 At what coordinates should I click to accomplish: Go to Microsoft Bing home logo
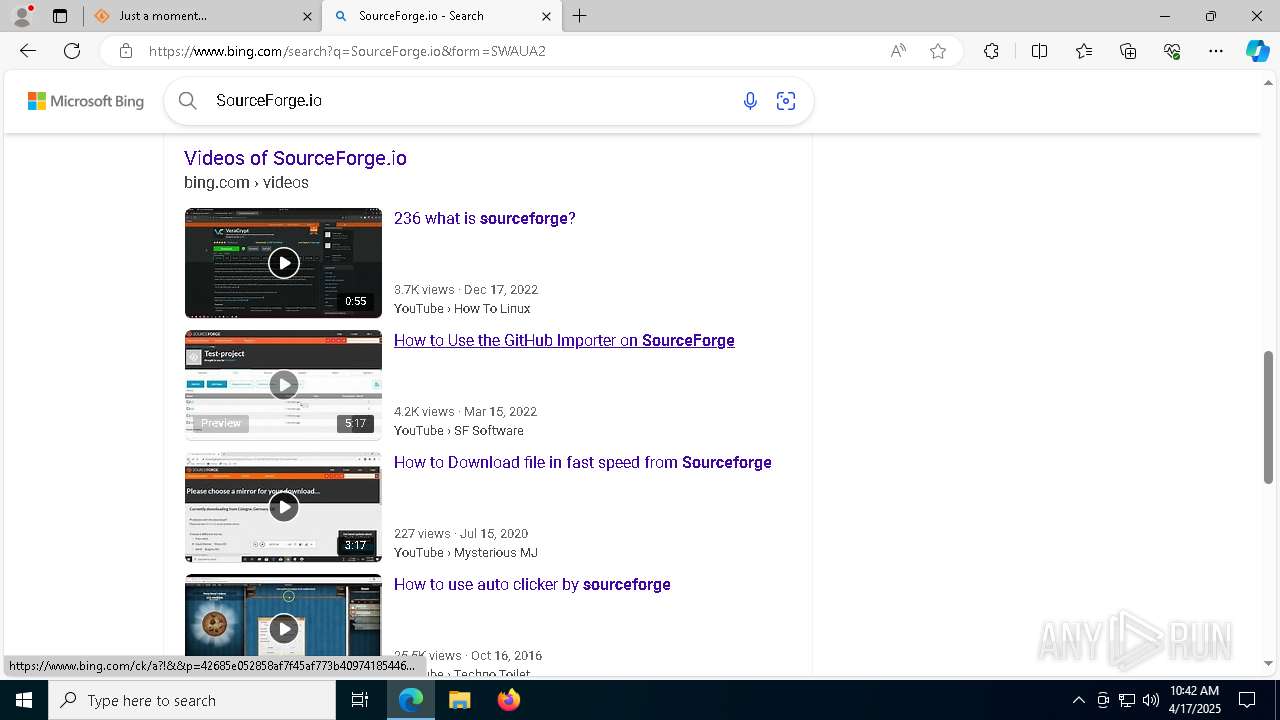tap(86, 101)
